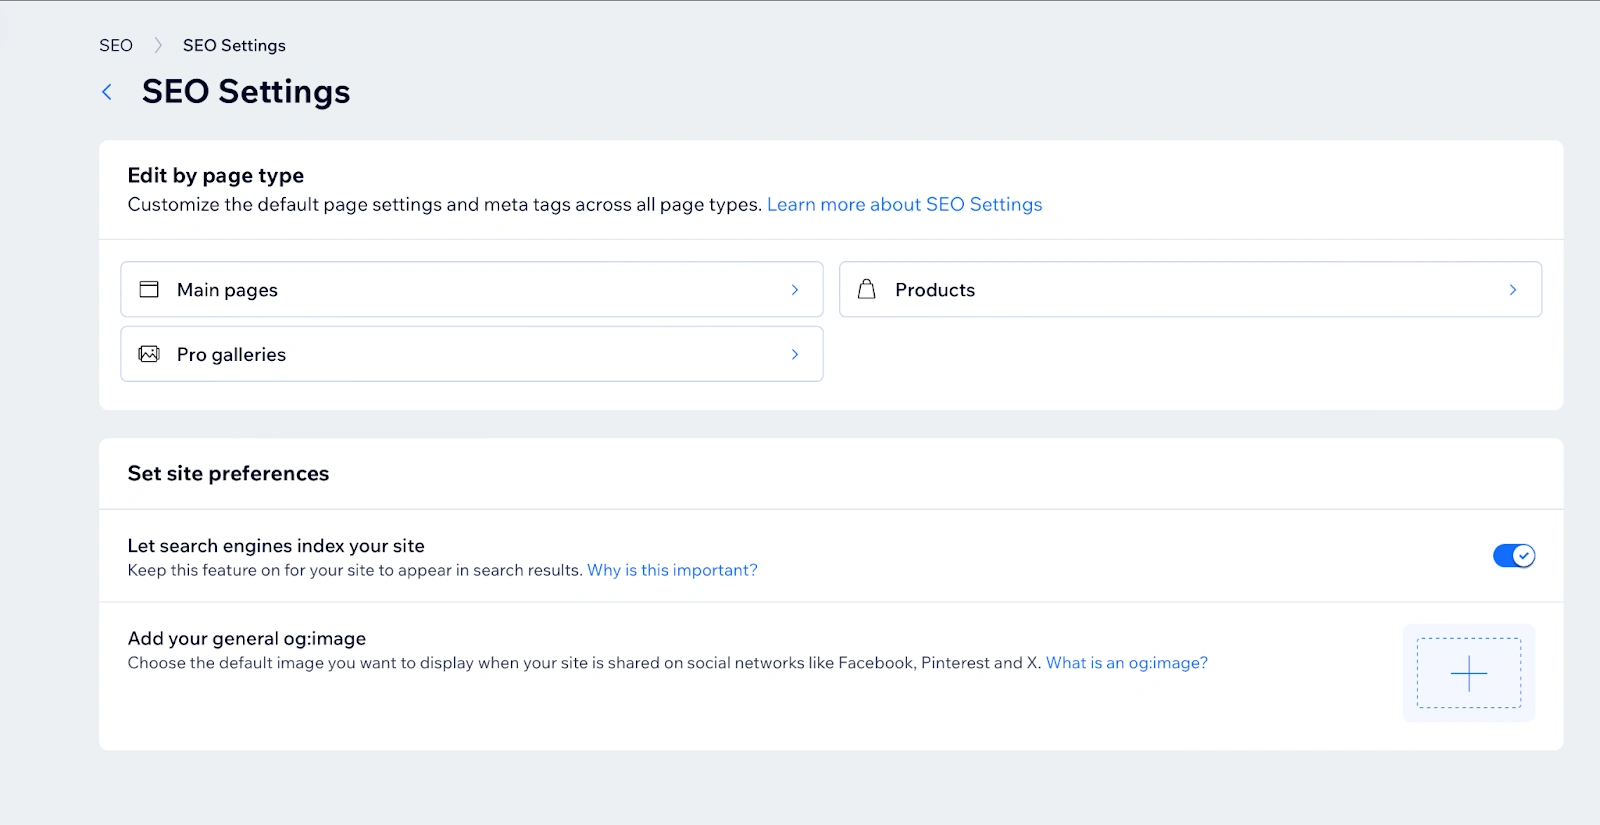Navigate to SEO in the breadcrumb
The width and height of the screenshot is (1600, 825).
pyautogui.click(x=116, y=45)
